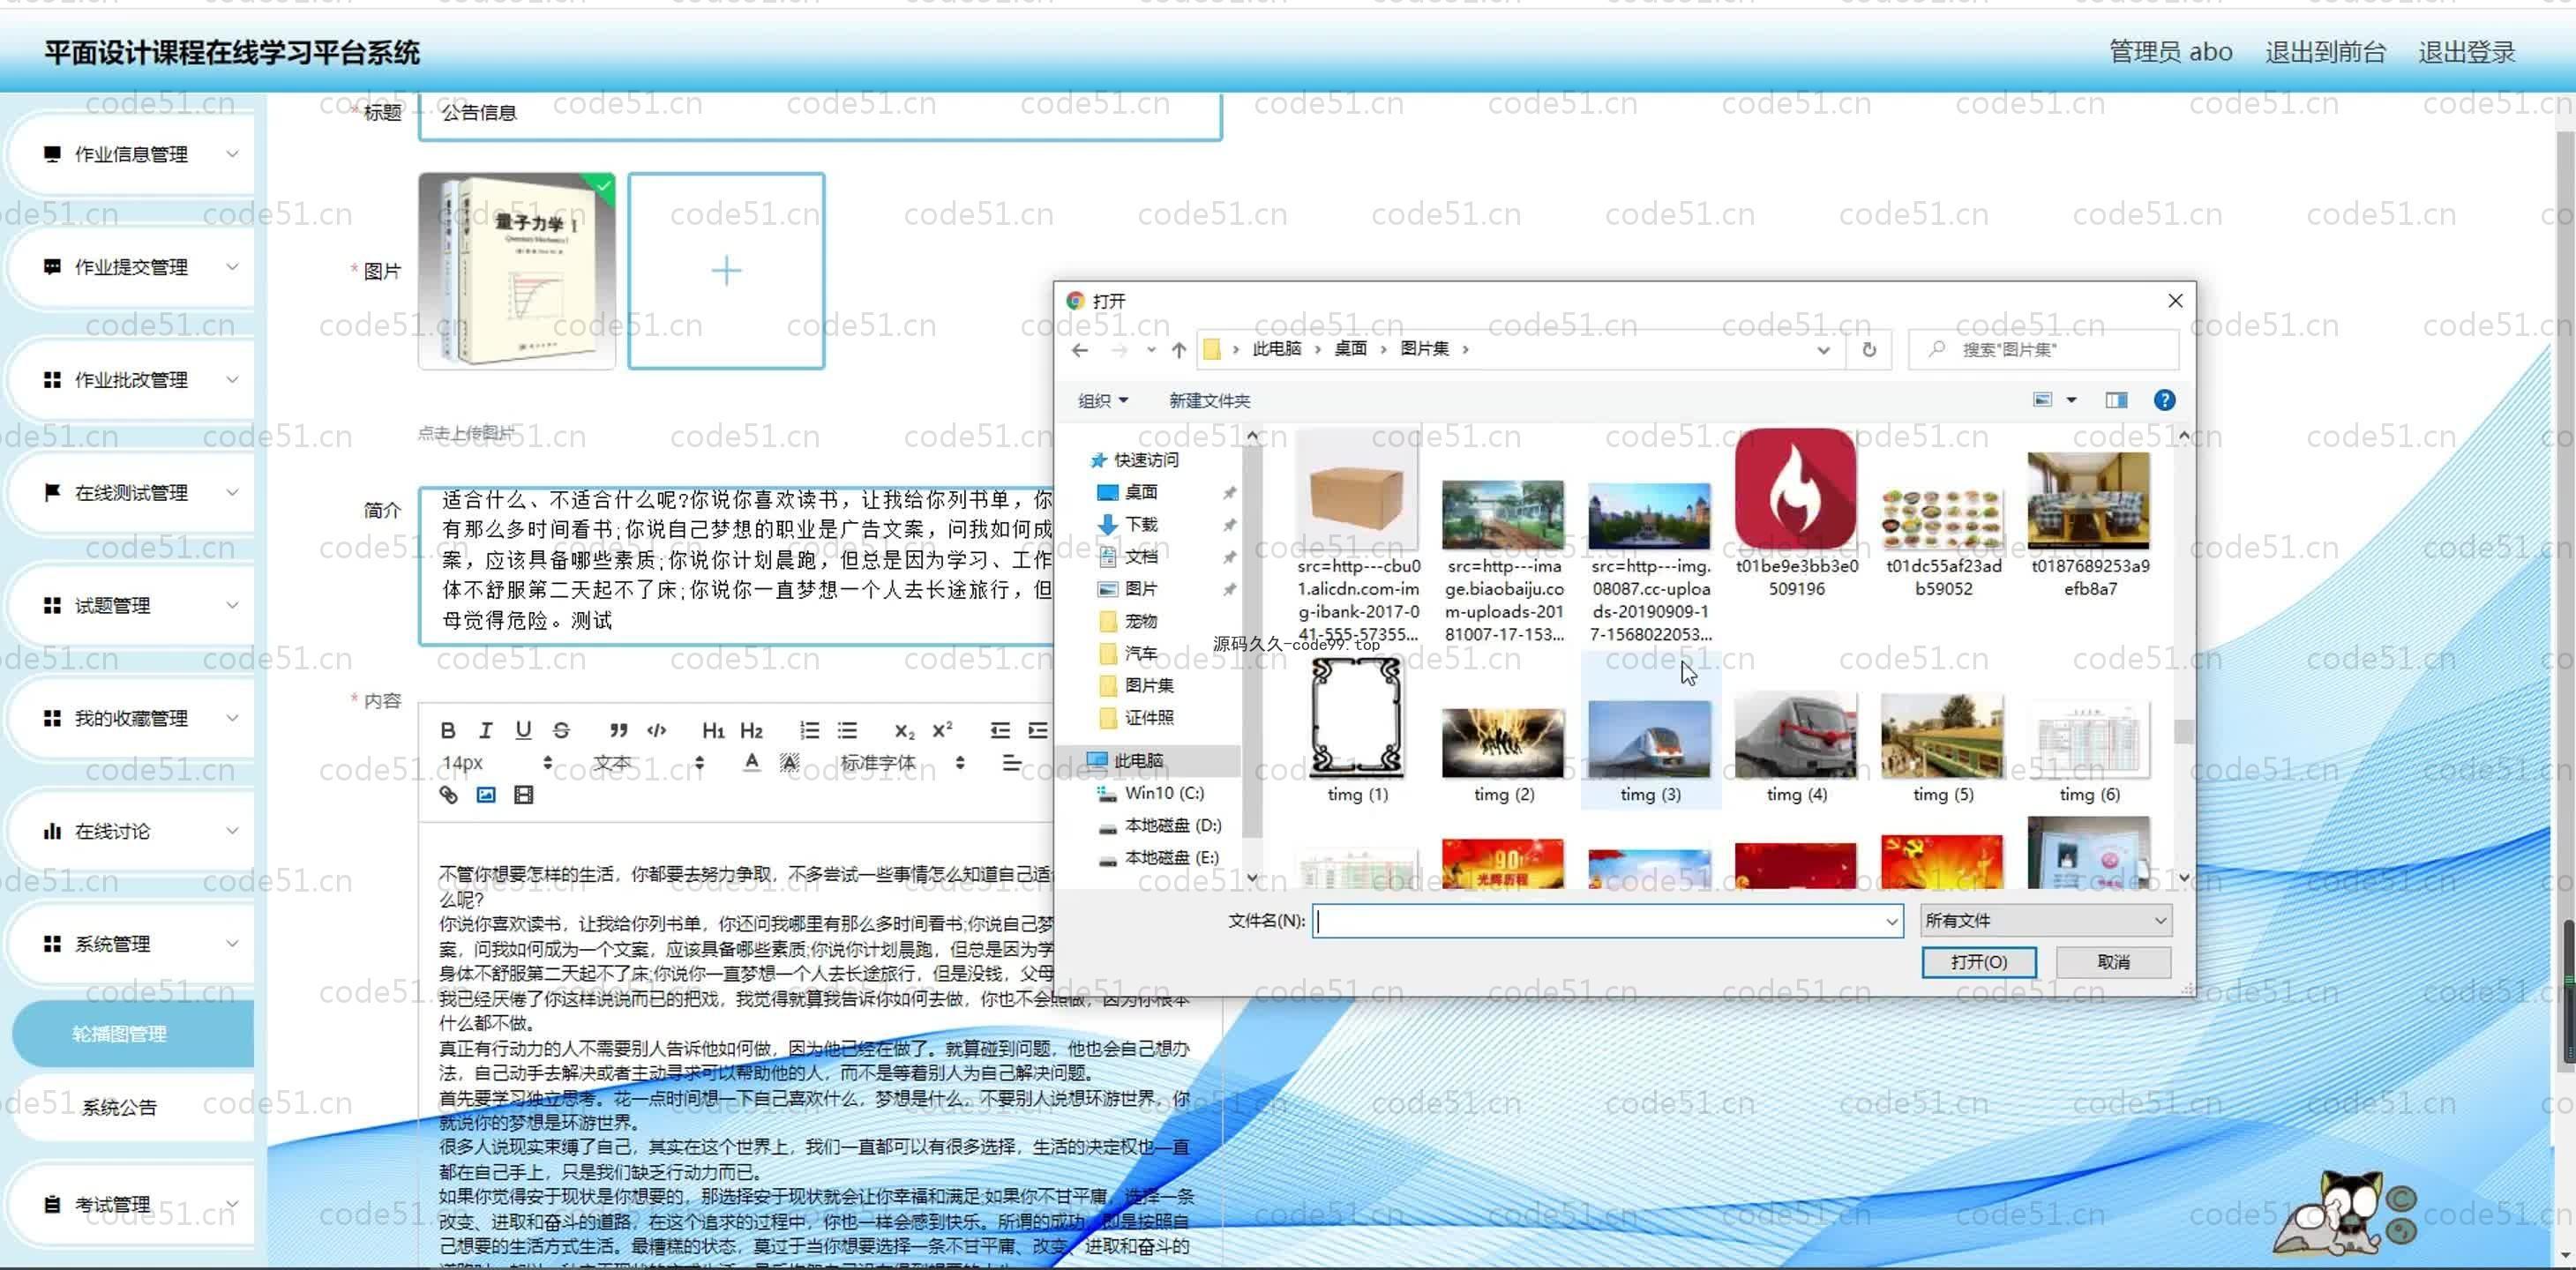Viewport: 2576px width, 1270px height.
Task: Apply subscript formatting
Action: (904, 730)
